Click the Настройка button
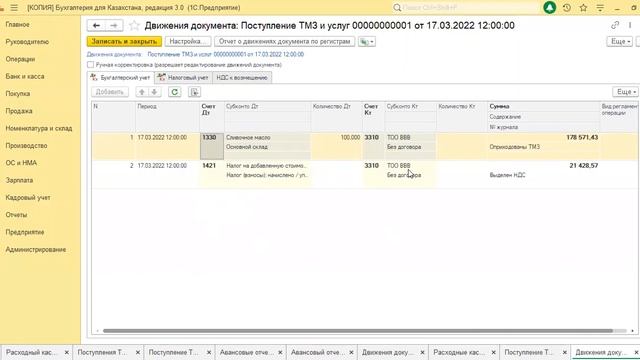Screen dimensions: 640x360 pyautogui.click(x=188, y=41)
